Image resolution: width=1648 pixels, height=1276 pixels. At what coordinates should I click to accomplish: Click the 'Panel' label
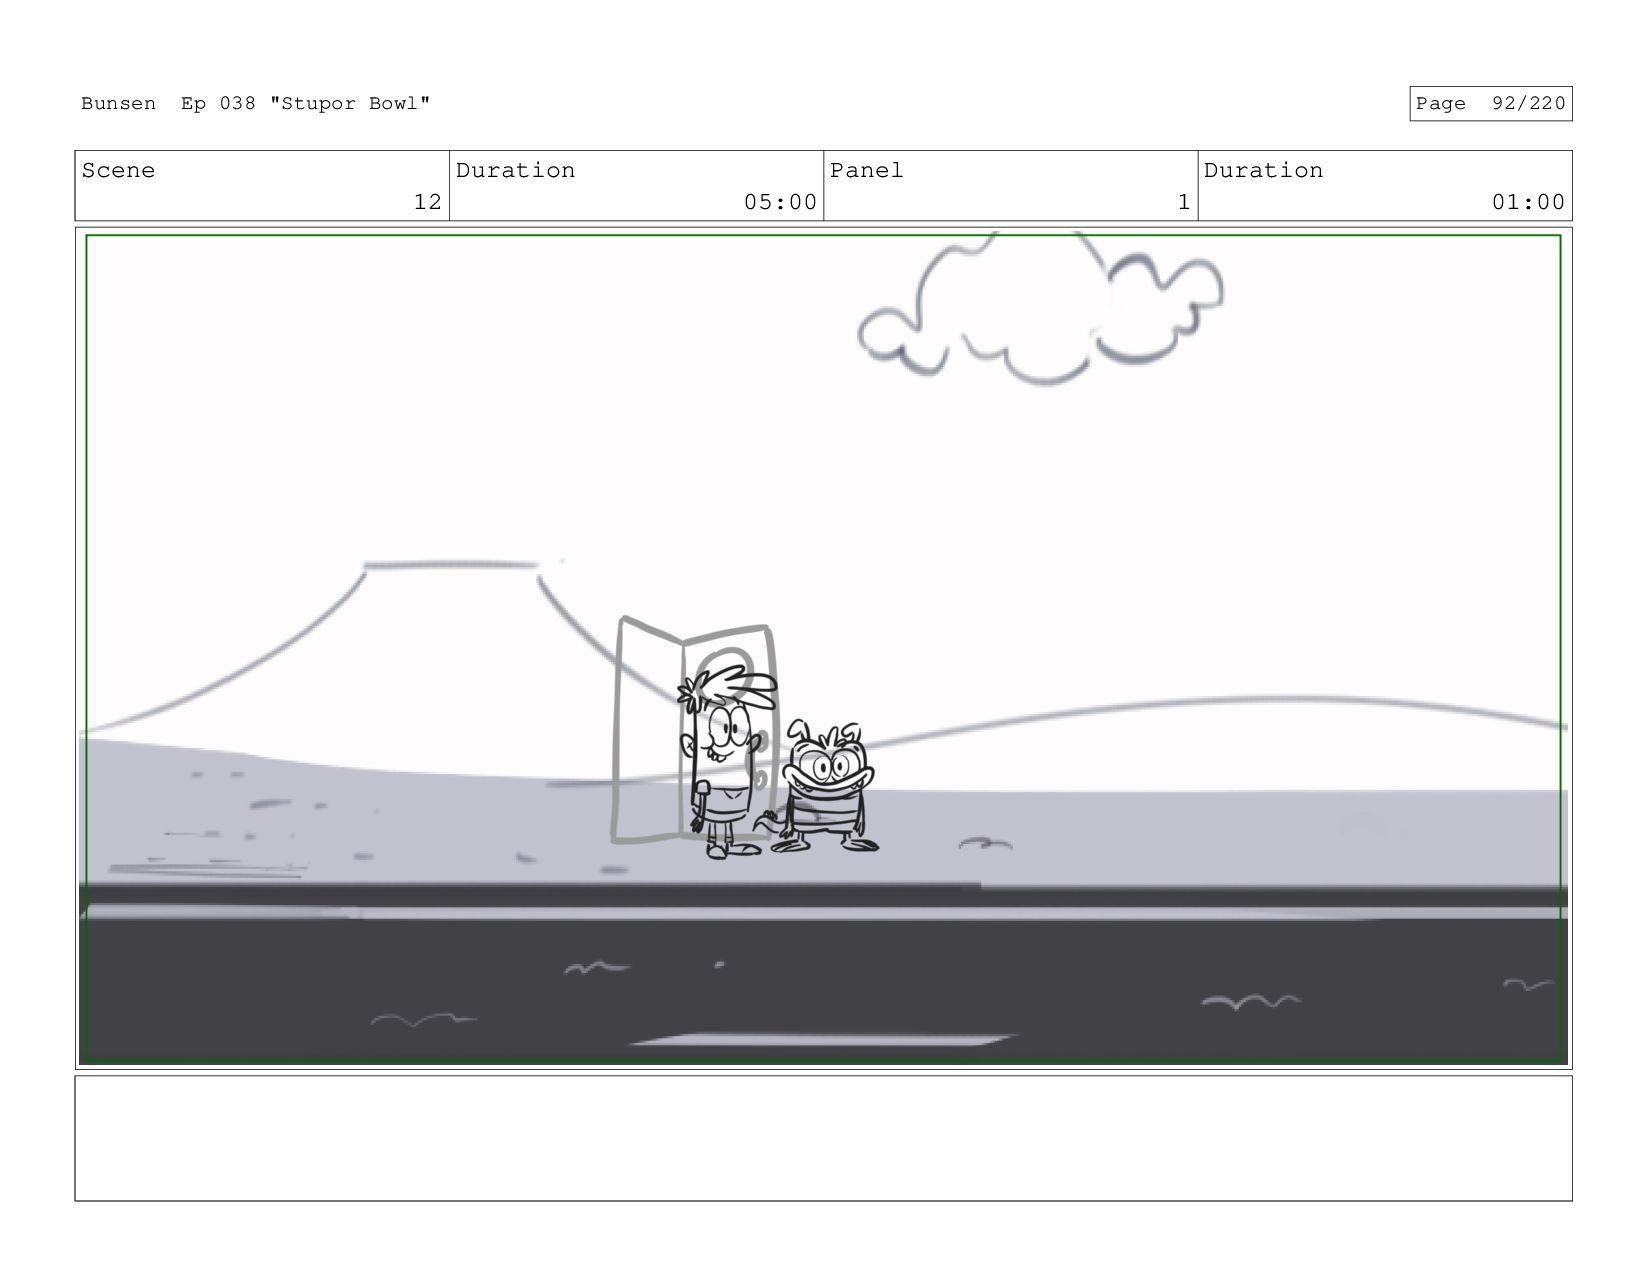pyautogui.click(x=866, y=170)
